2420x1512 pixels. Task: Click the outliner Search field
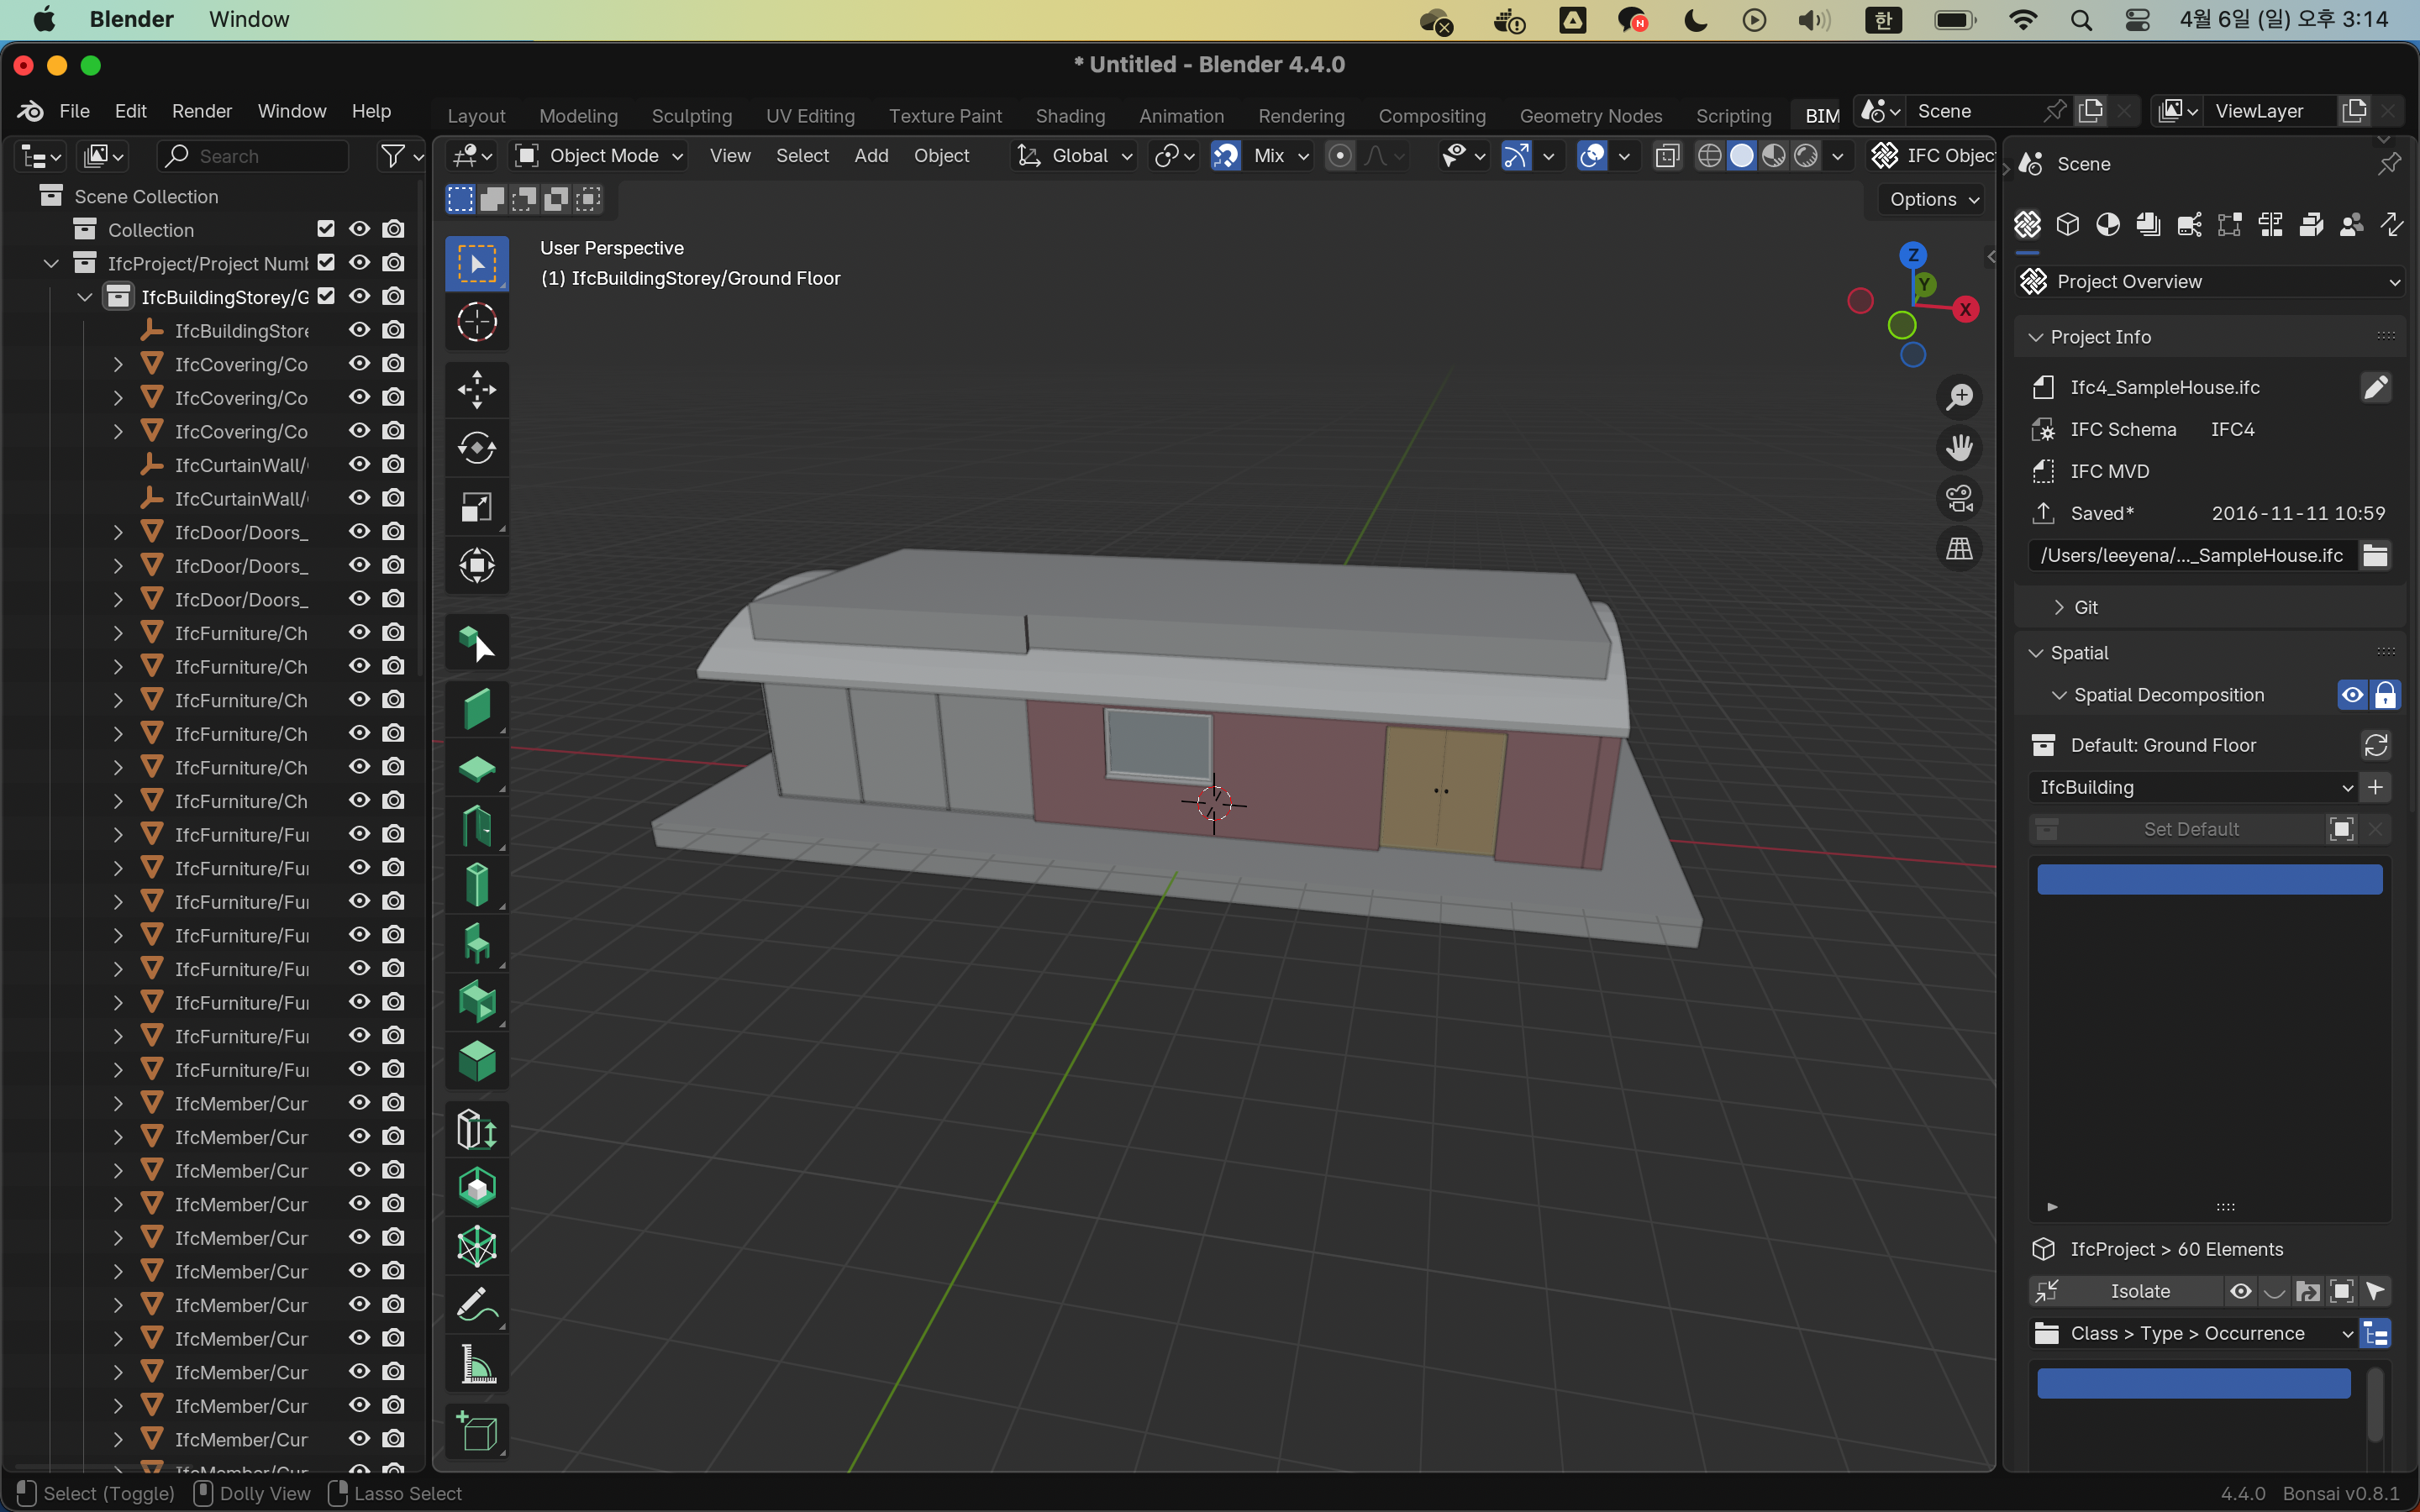[x=255, y=156]
